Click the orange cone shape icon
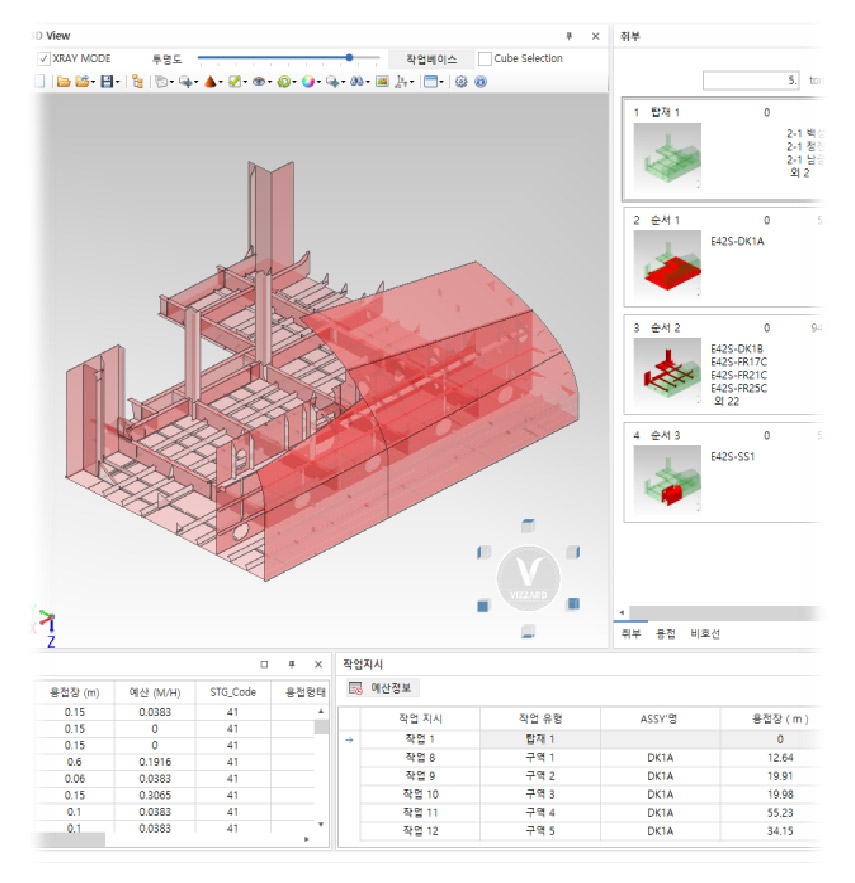 pos(211,82)
